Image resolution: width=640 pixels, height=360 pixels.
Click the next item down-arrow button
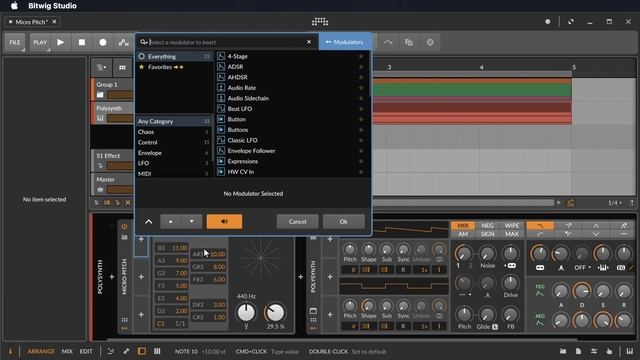click(191, 221)
